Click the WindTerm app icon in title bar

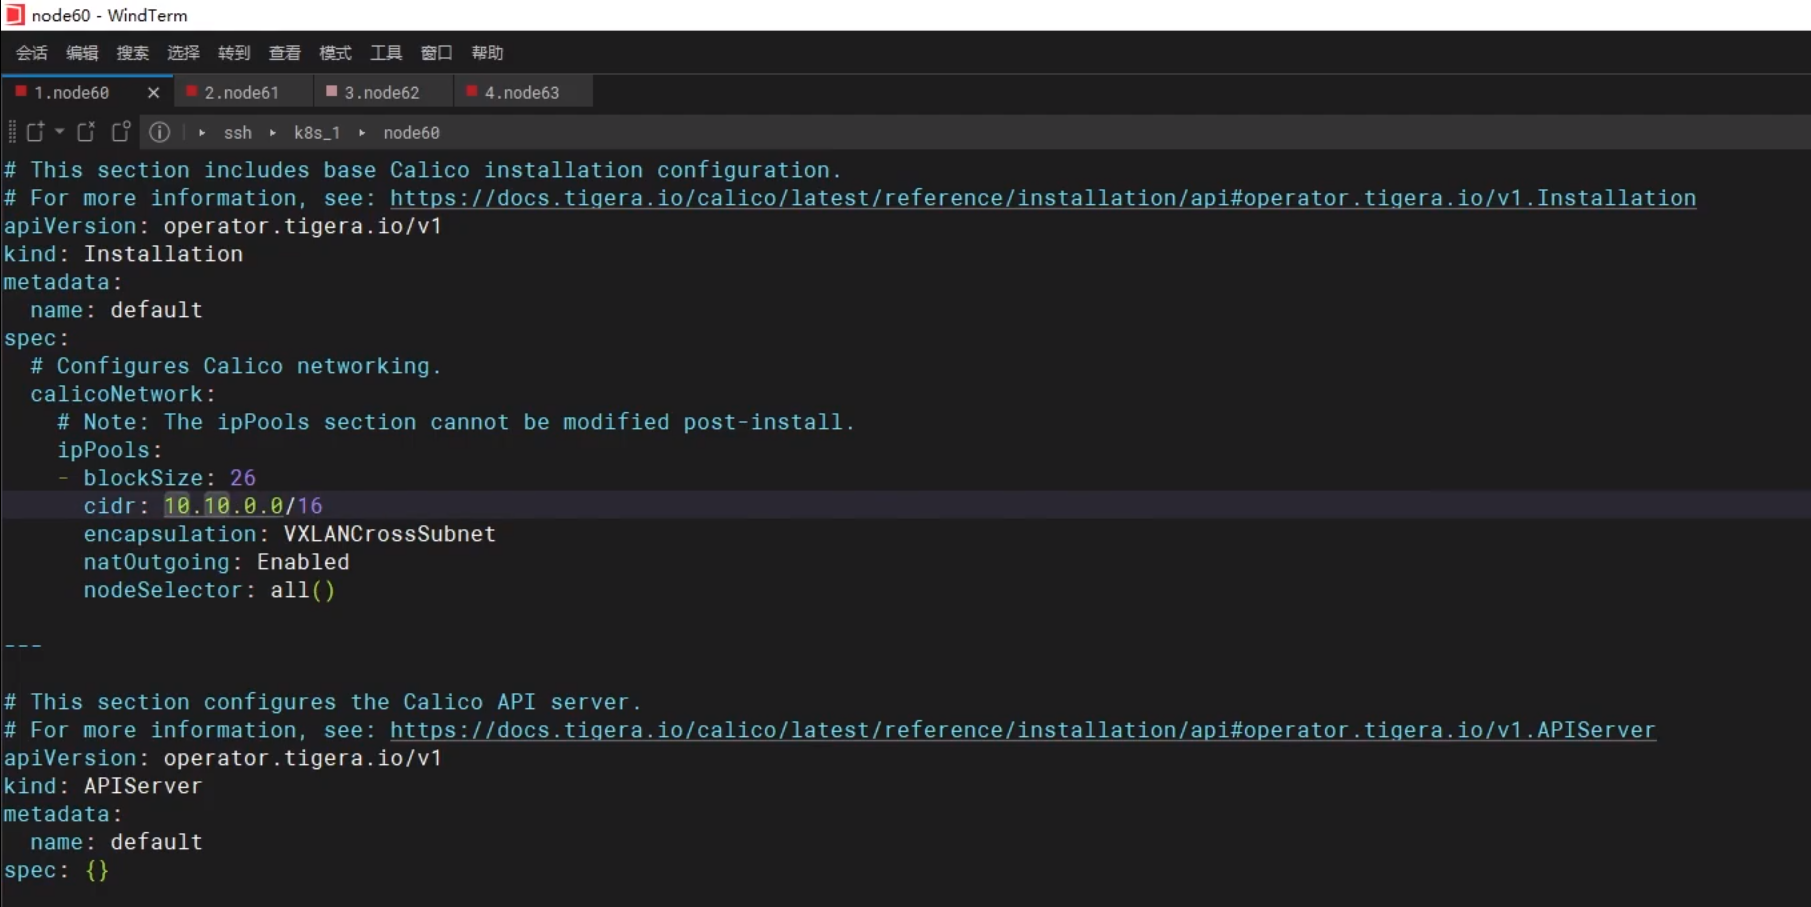tap(14, 15)
